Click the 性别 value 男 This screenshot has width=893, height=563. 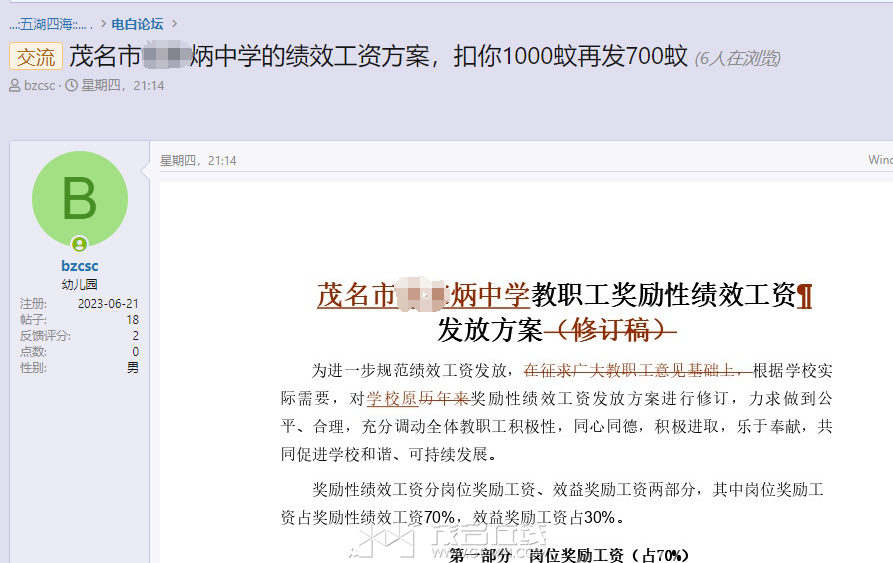[133, 367]
